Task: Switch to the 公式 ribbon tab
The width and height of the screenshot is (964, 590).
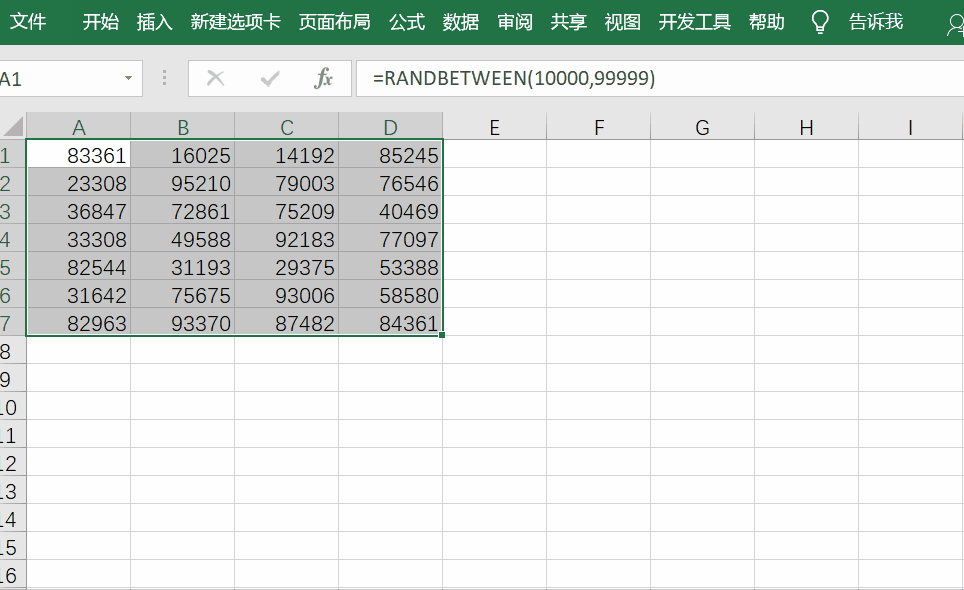Action: click(x=406, y=22)
